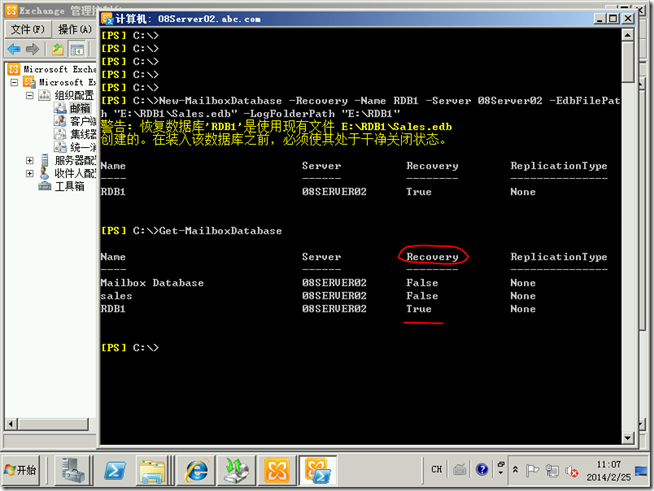The image size is (654, 491).
Task: Collapse the 组织配置 tree node
Action: pos(30,96)
